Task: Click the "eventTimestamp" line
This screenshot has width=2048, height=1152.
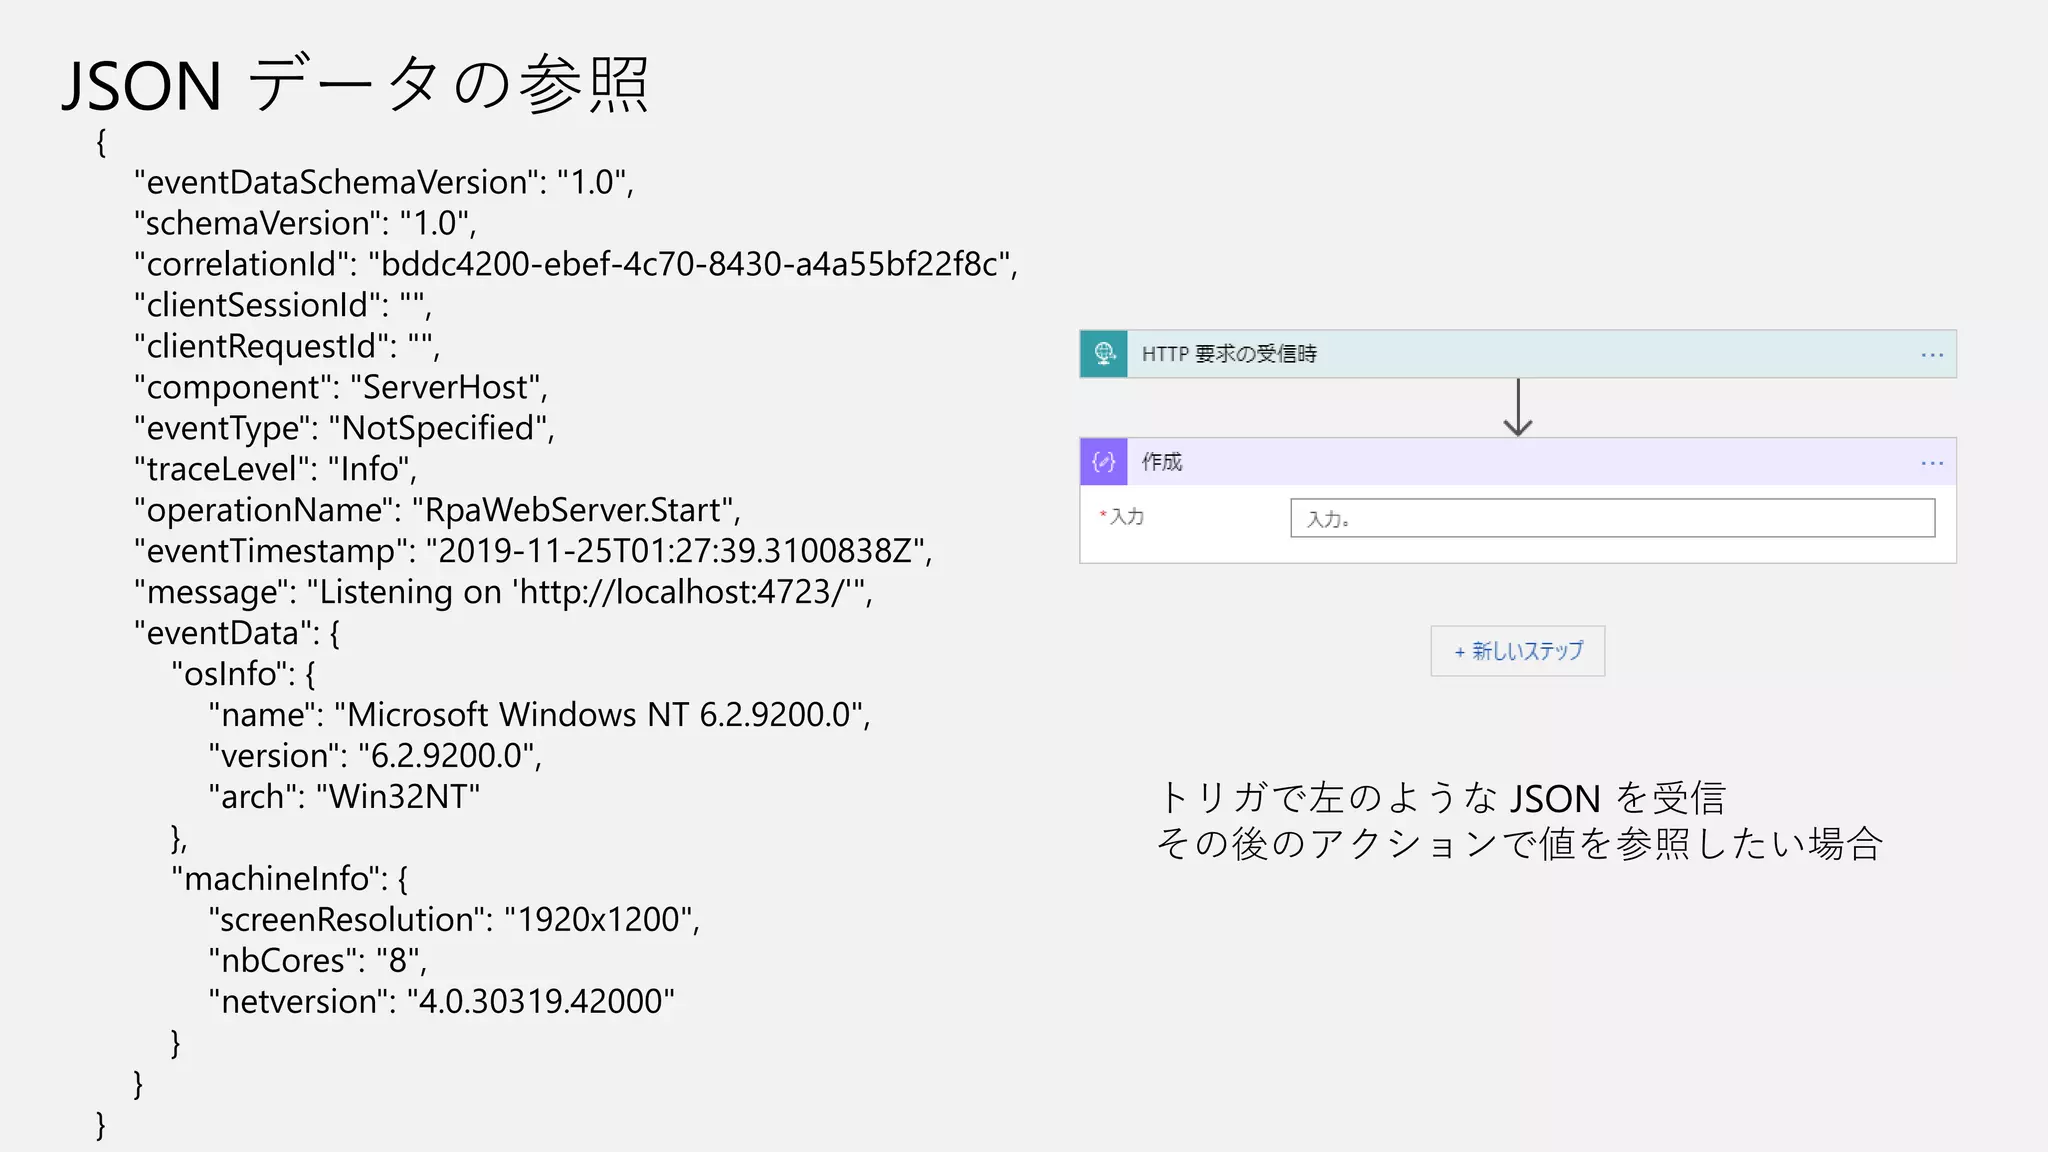Action: 533,551
